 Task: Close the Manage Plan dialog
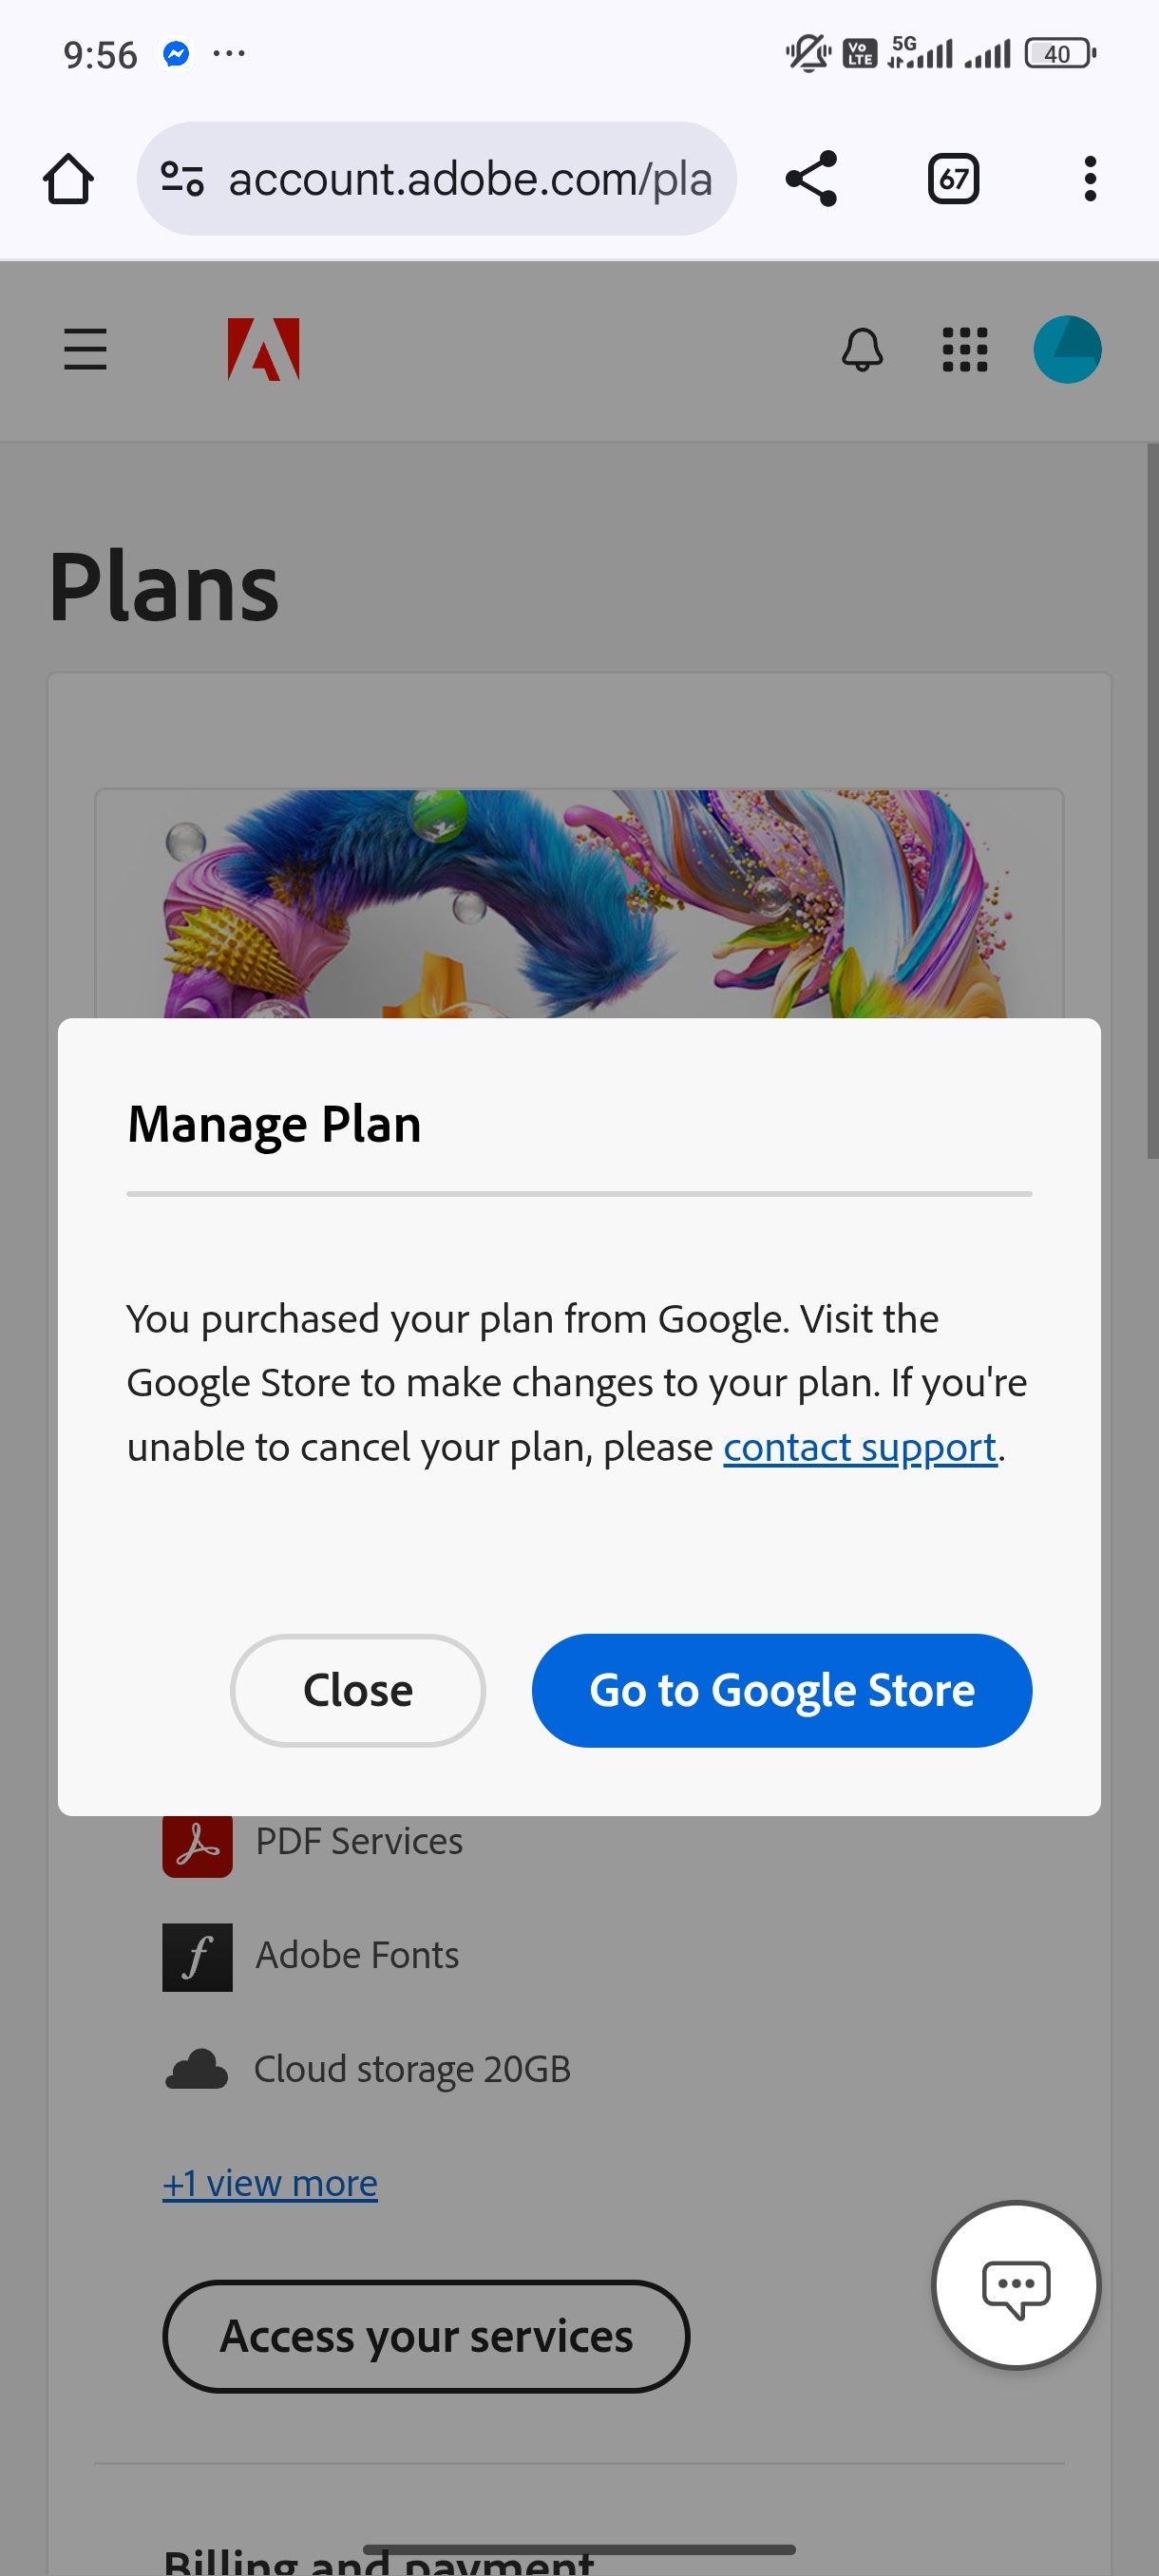358,1690
